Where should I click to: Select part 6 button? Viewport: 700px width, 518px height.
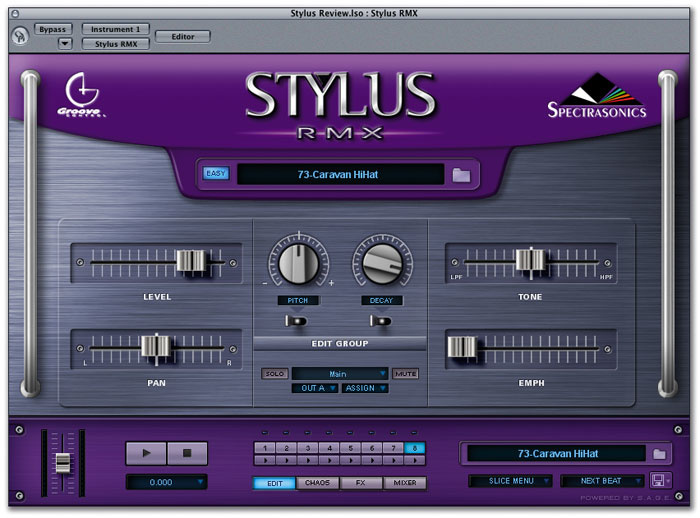click(x=372, y=448)
